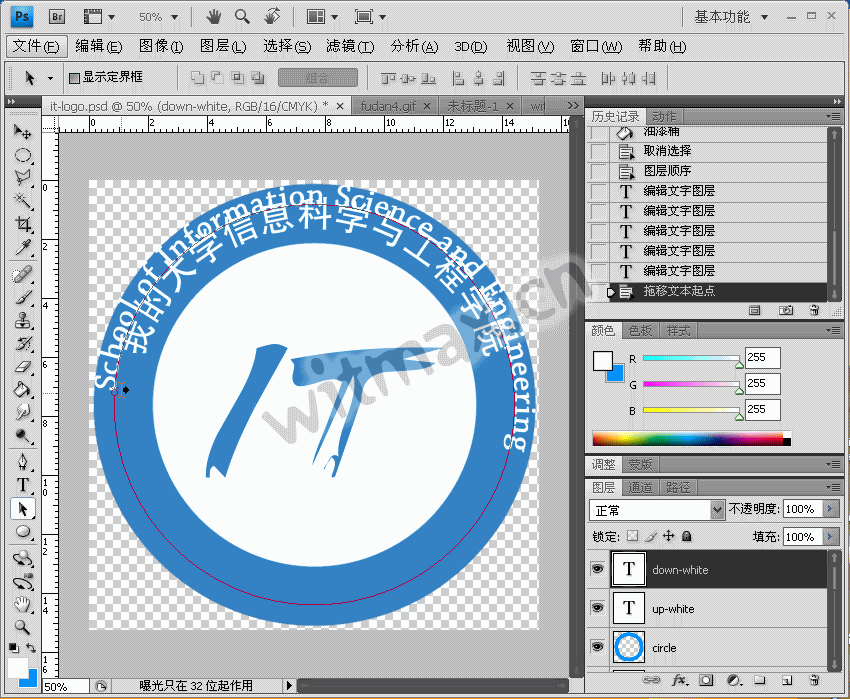This screenshot has height=699, width=850.
Task: Click the foreground color swatch in Color panel
Action: pyautogui.click(x=602, y=361)
